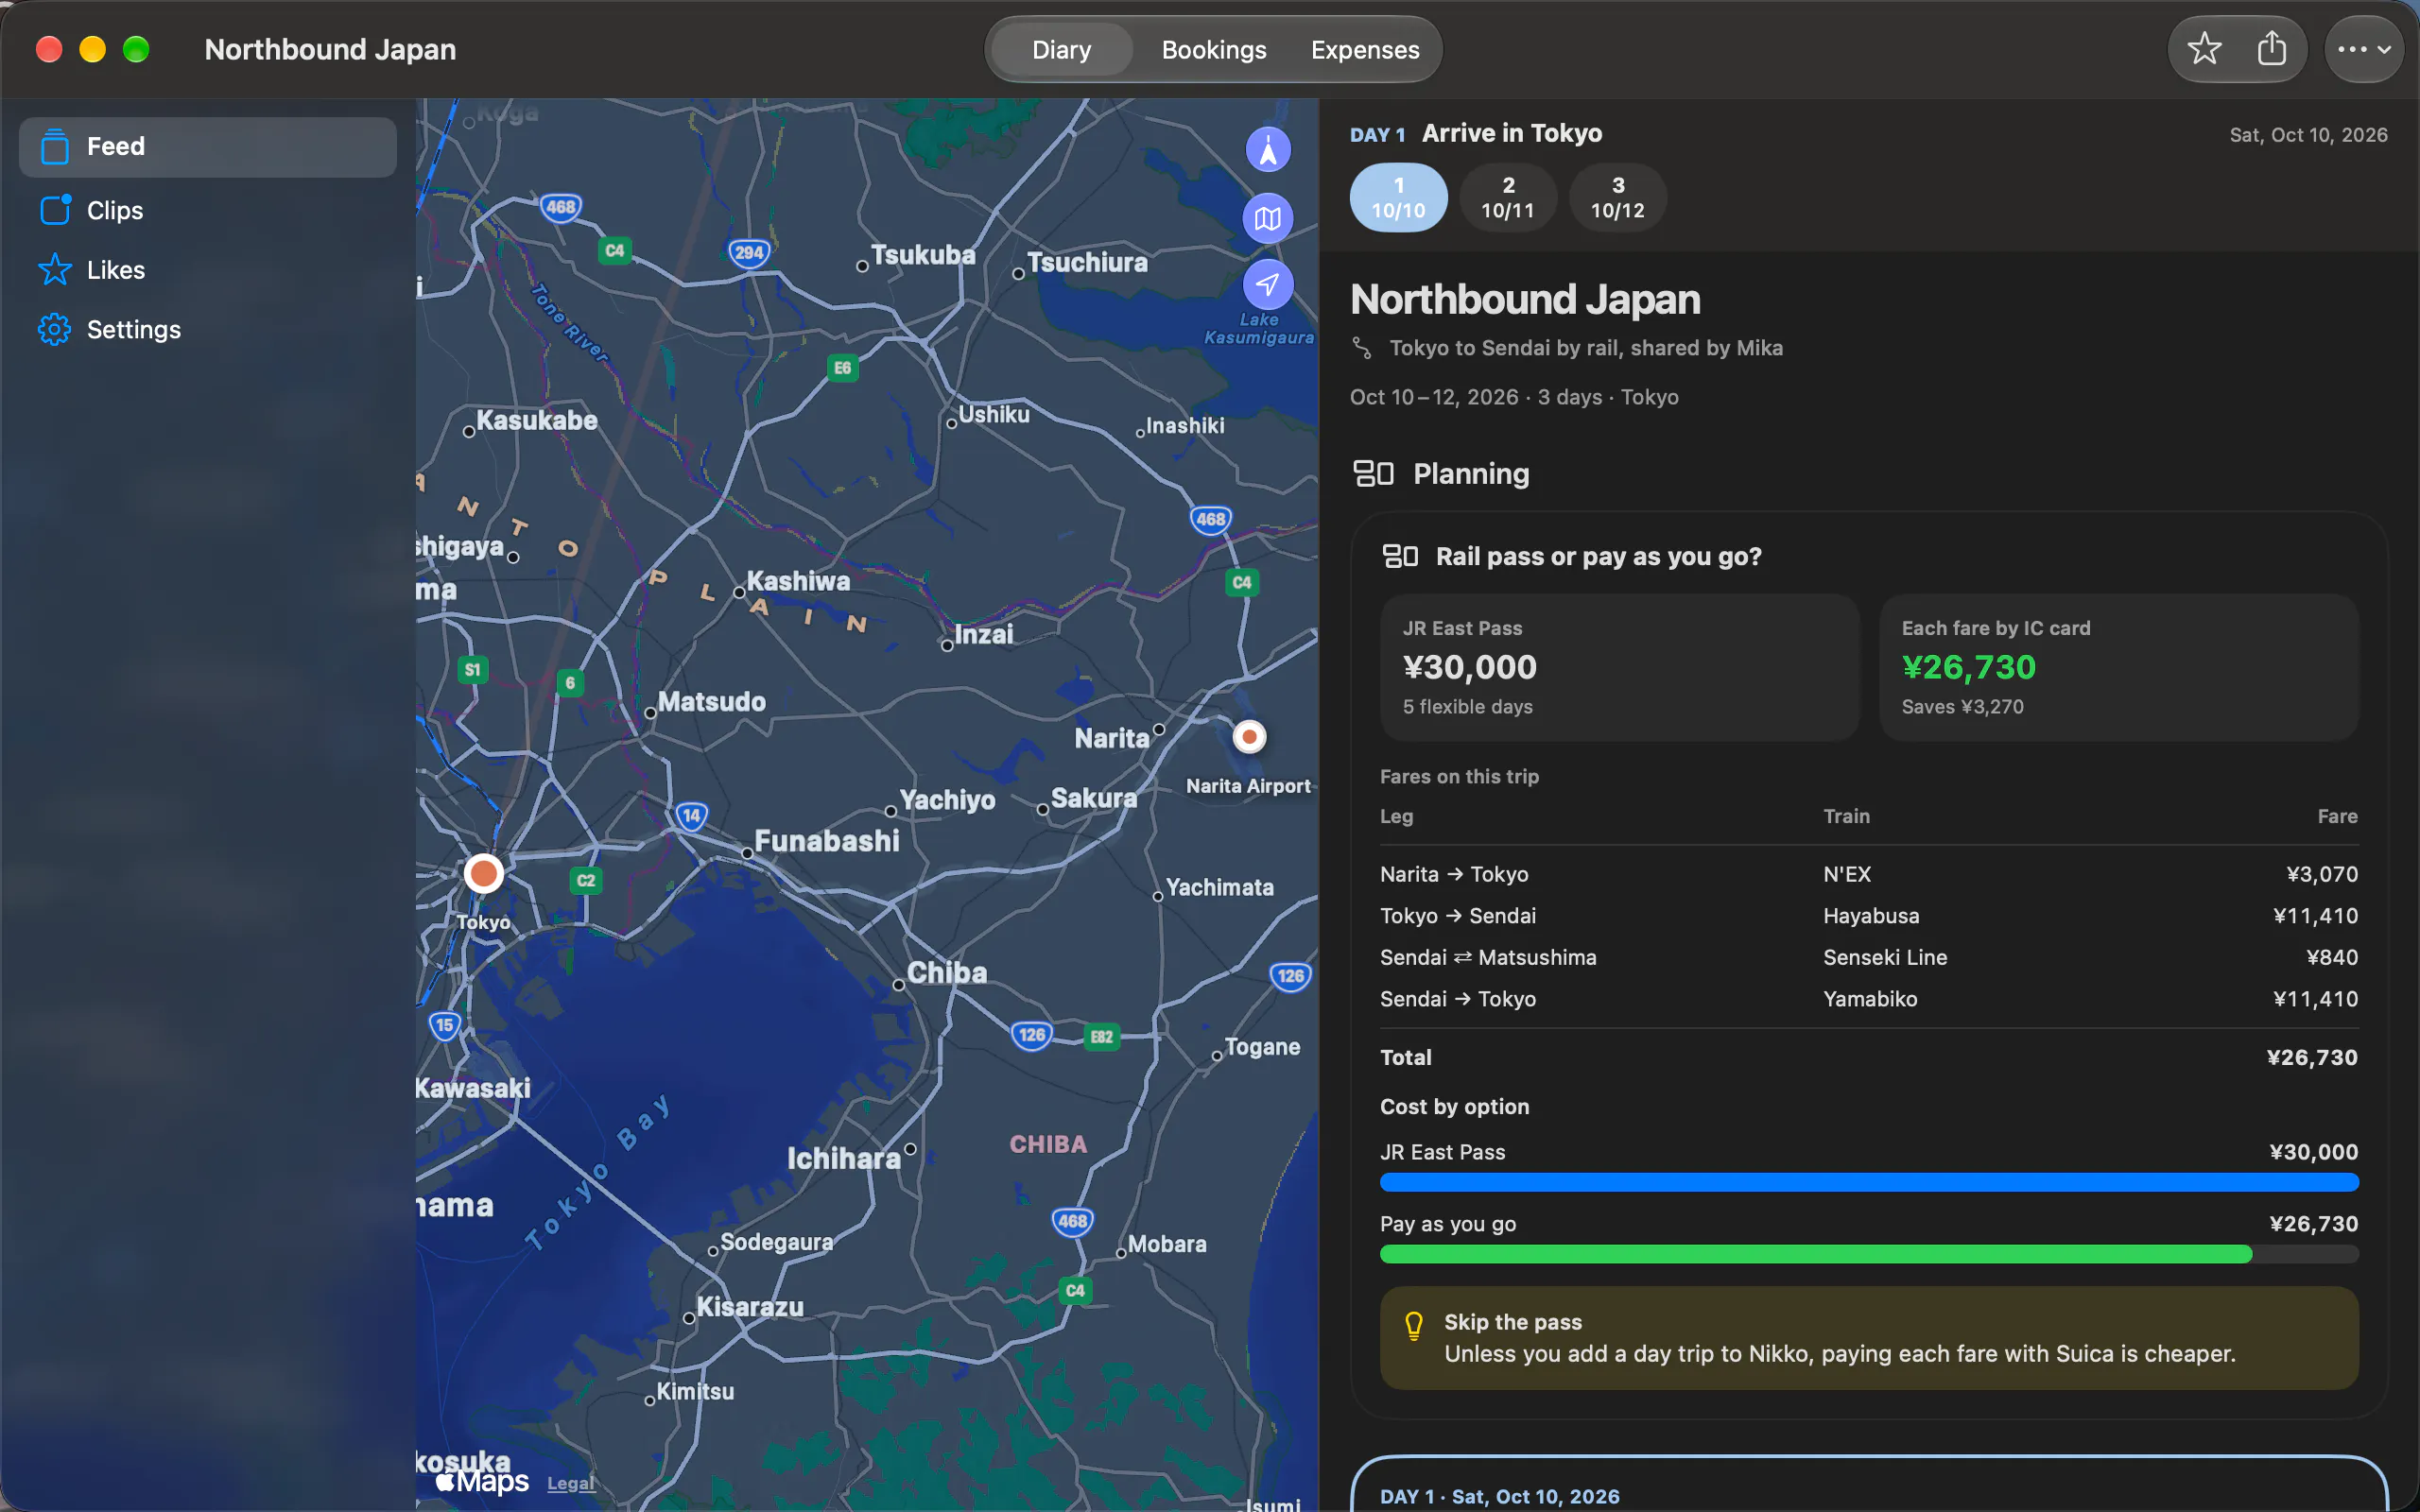
Task: Toggle the map mode button
Action: [1267, 218]
